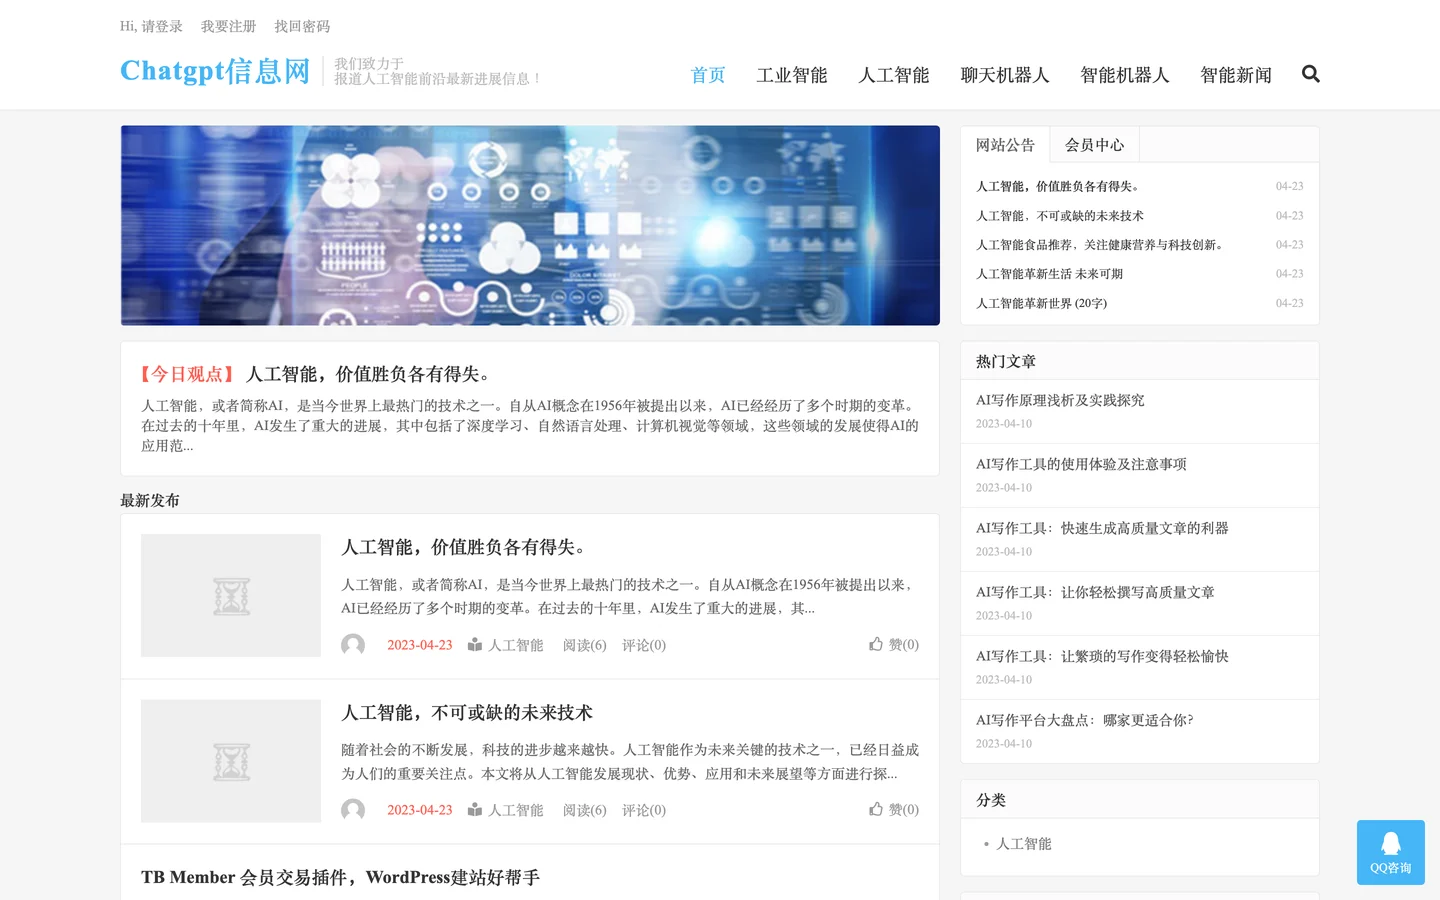Open the search magnifier icon
Viewport: 1440px width, 900px height.
coord(1311,74)
